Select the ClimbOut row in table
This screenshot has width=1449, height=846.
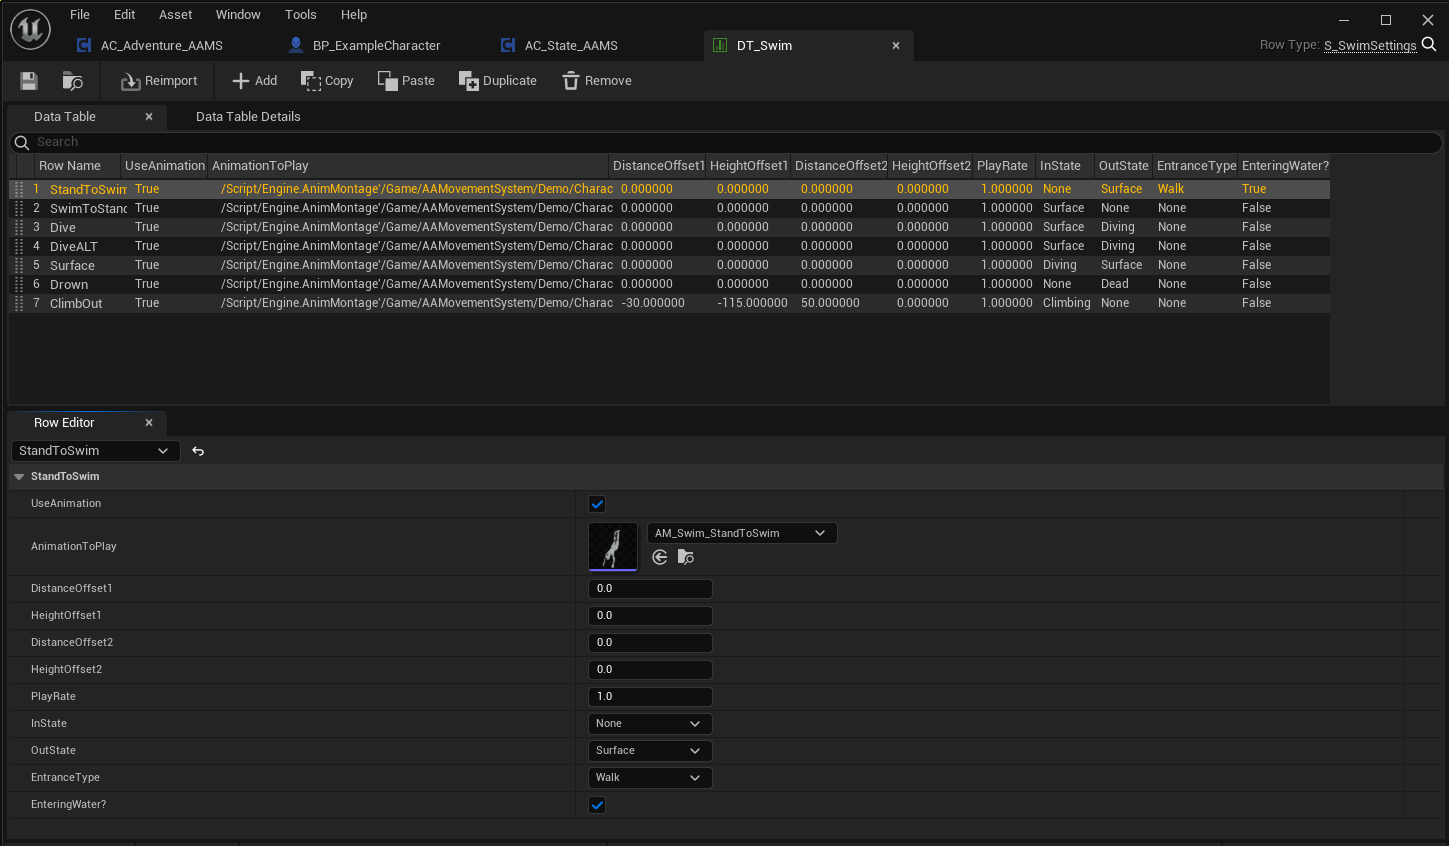tap(76, 303)
